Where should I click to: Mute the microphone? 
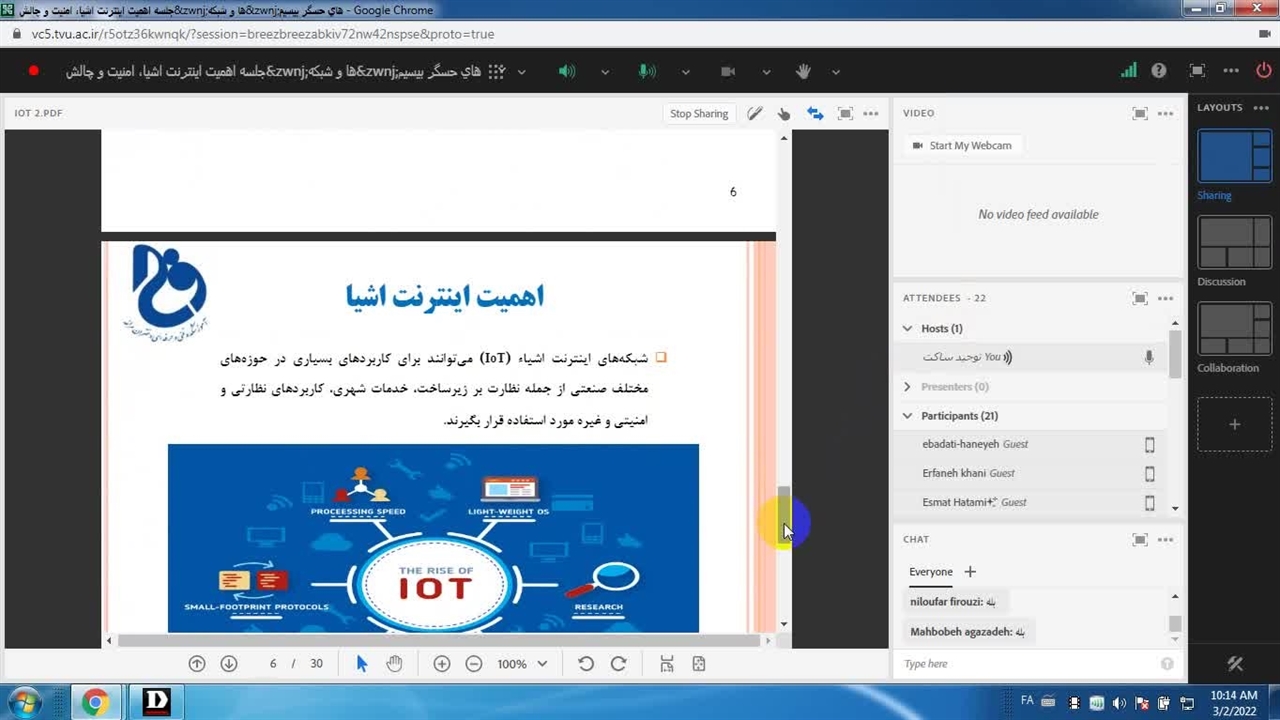(x=647, y=71)
